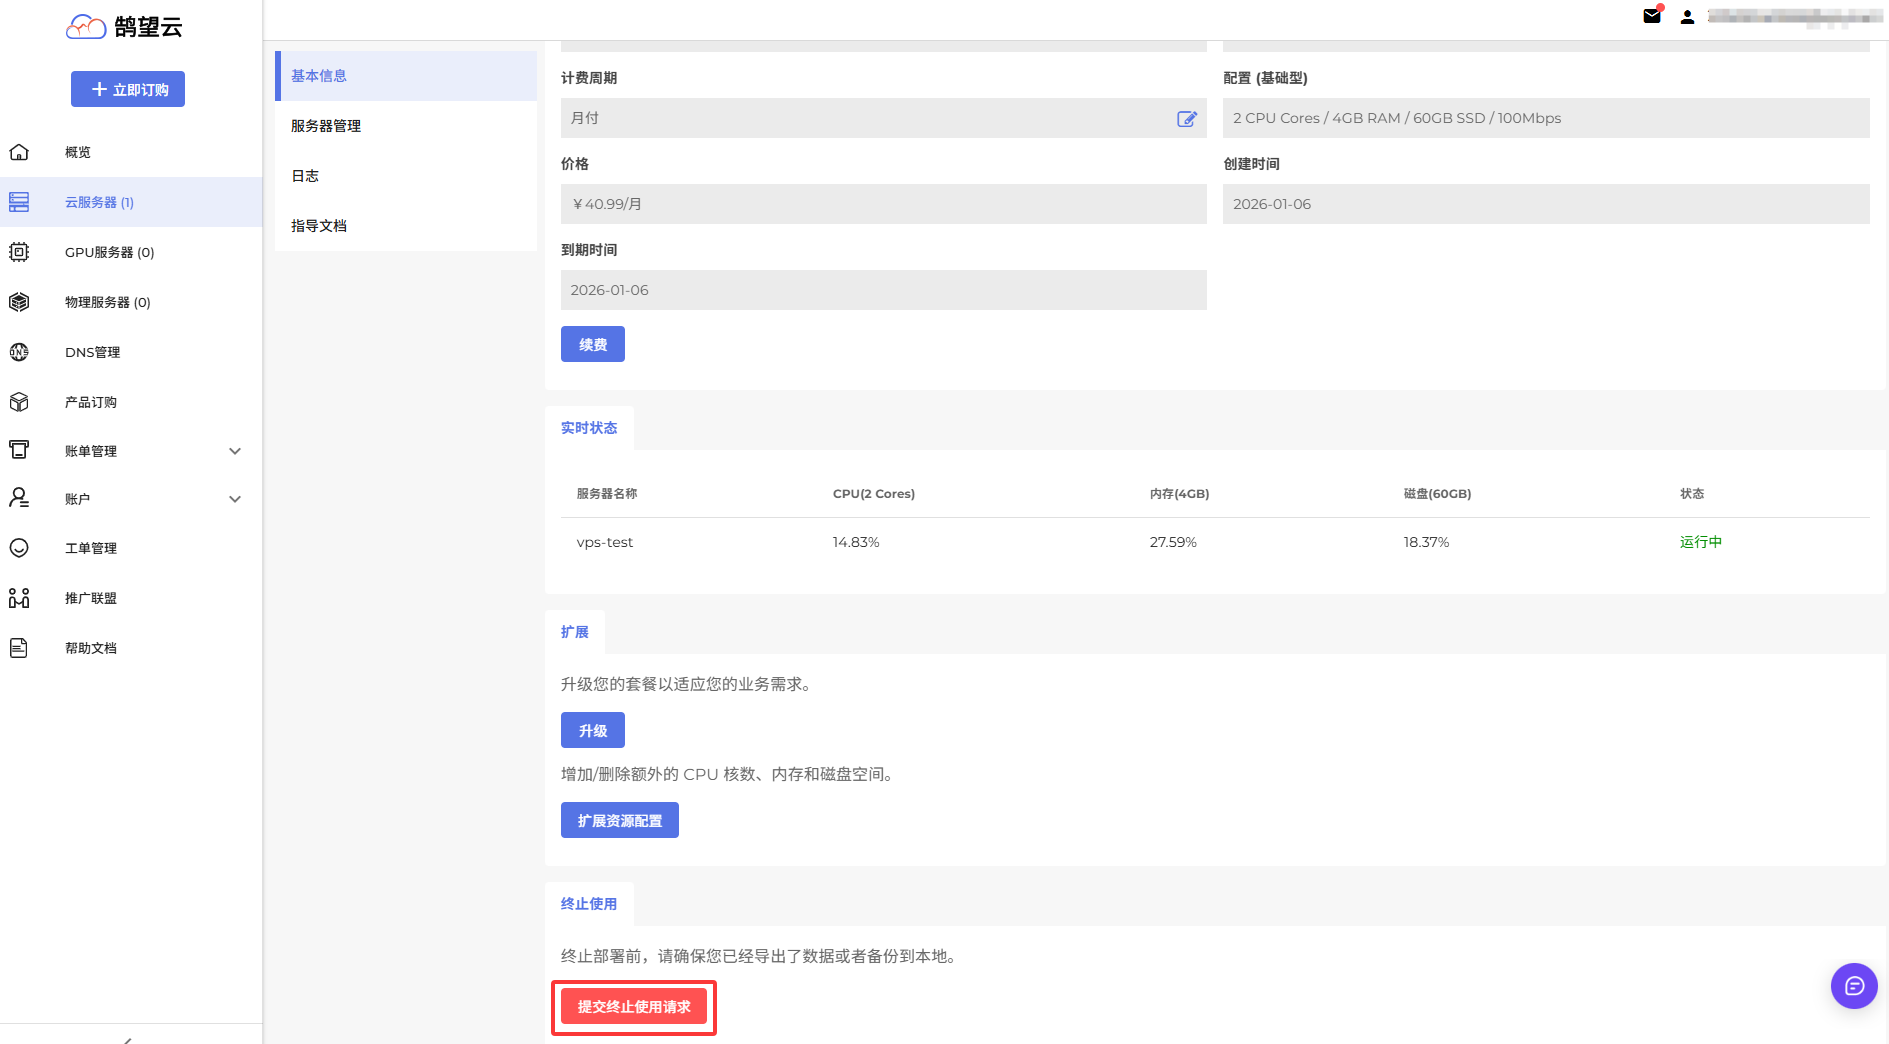Image resolution: width=1889 pixels, height=1044 pixels.
Task: Click the 立即订购 button
Action: 128,89
